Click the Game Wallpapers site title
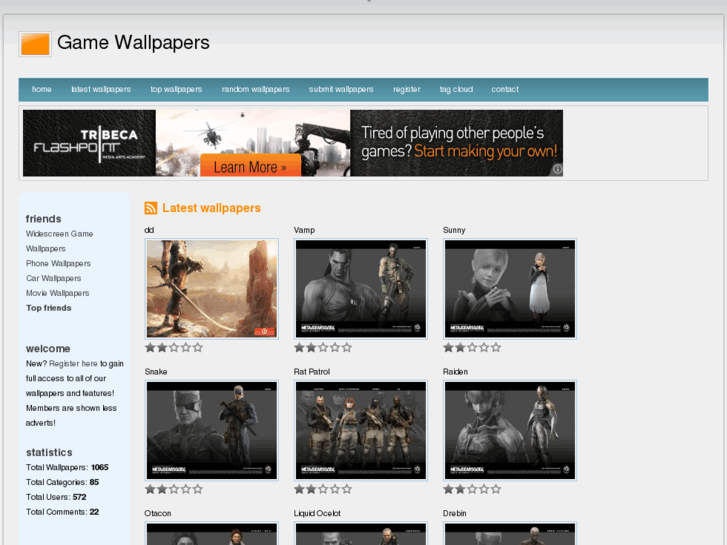Screen dimensions: 727x545 (134, 43)
